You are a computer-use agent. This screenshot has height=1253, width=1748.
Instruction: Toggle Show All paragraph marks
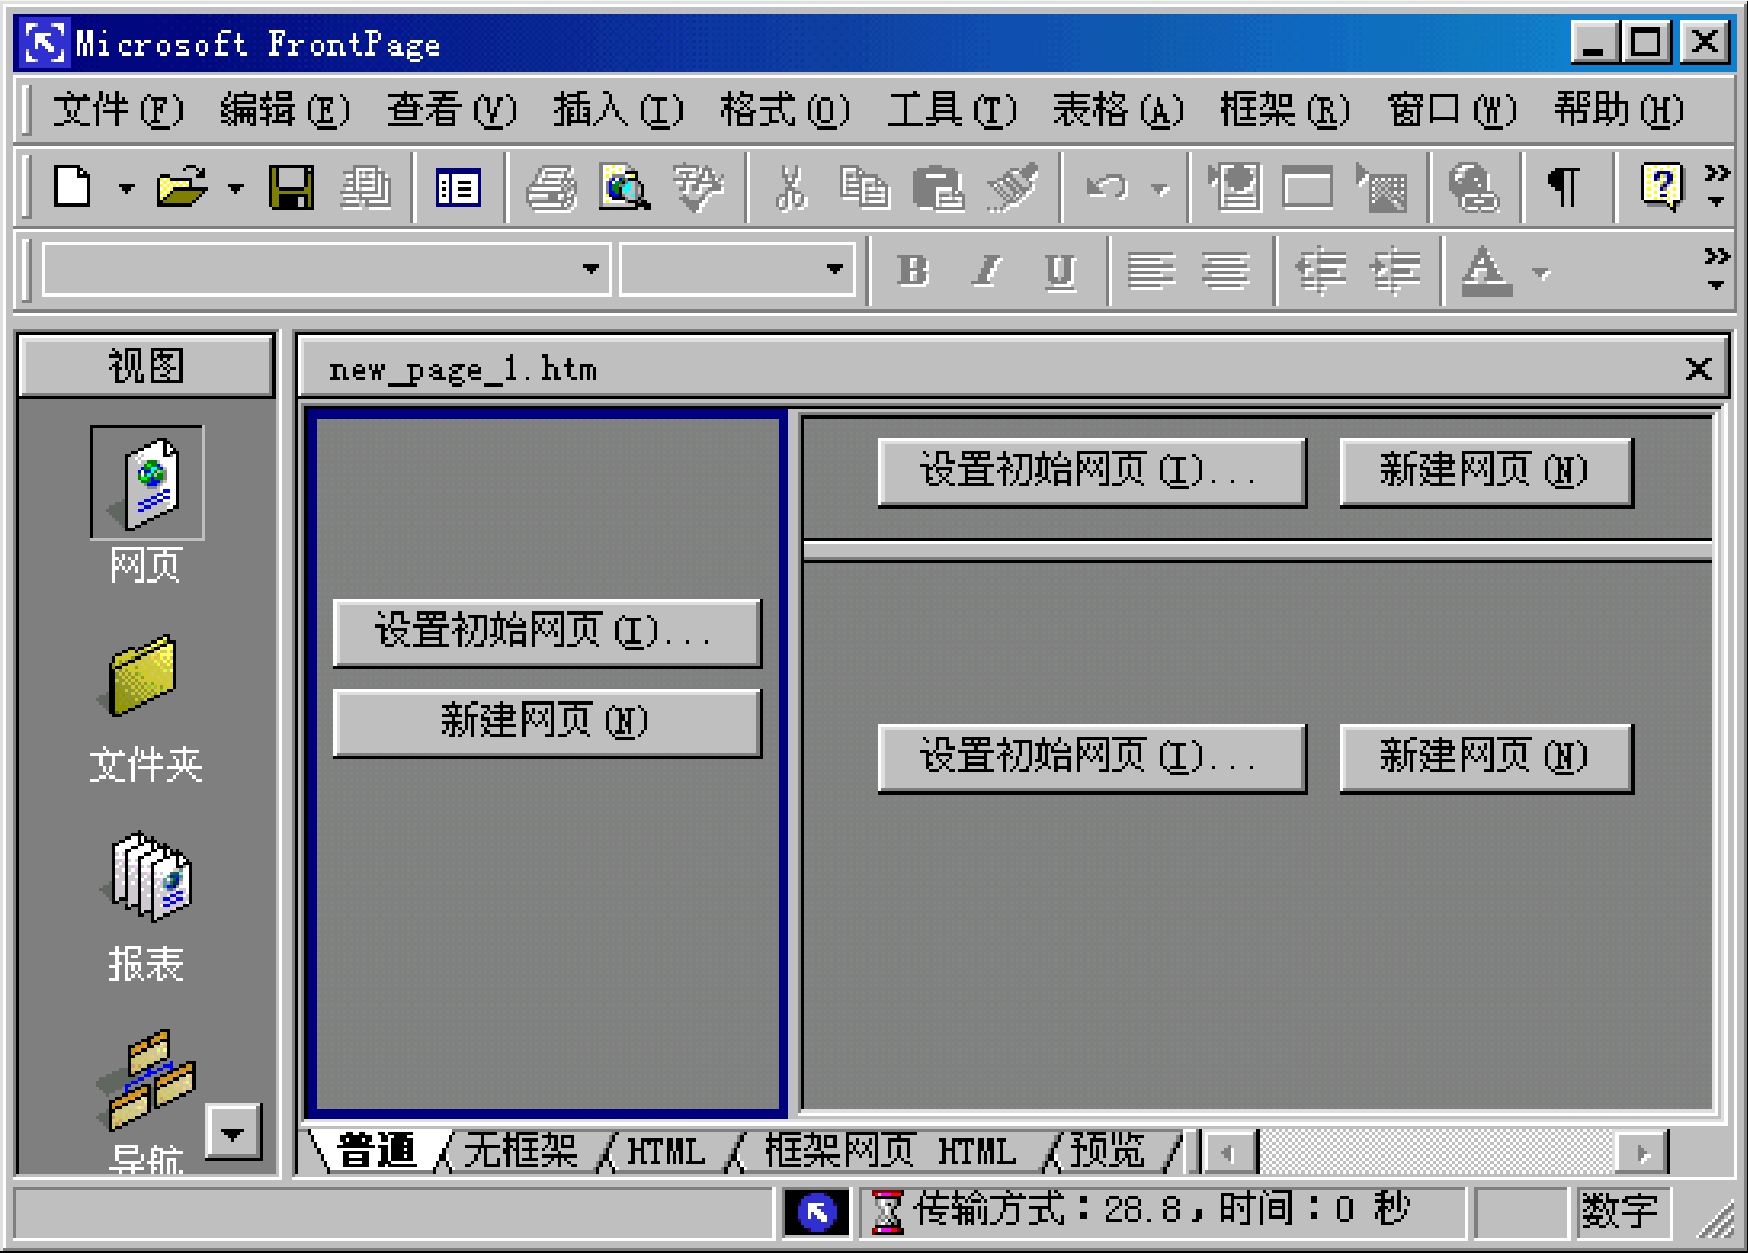pos(1565,187)
